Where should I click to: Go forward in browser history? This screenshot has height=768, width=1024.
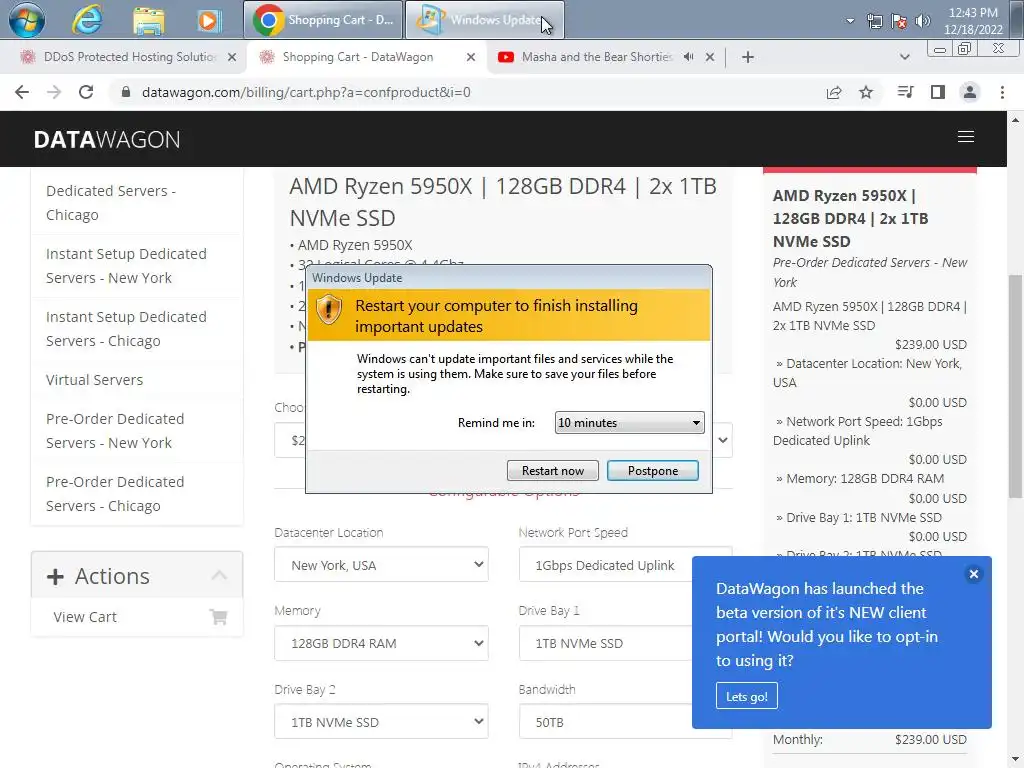(54, 92)
